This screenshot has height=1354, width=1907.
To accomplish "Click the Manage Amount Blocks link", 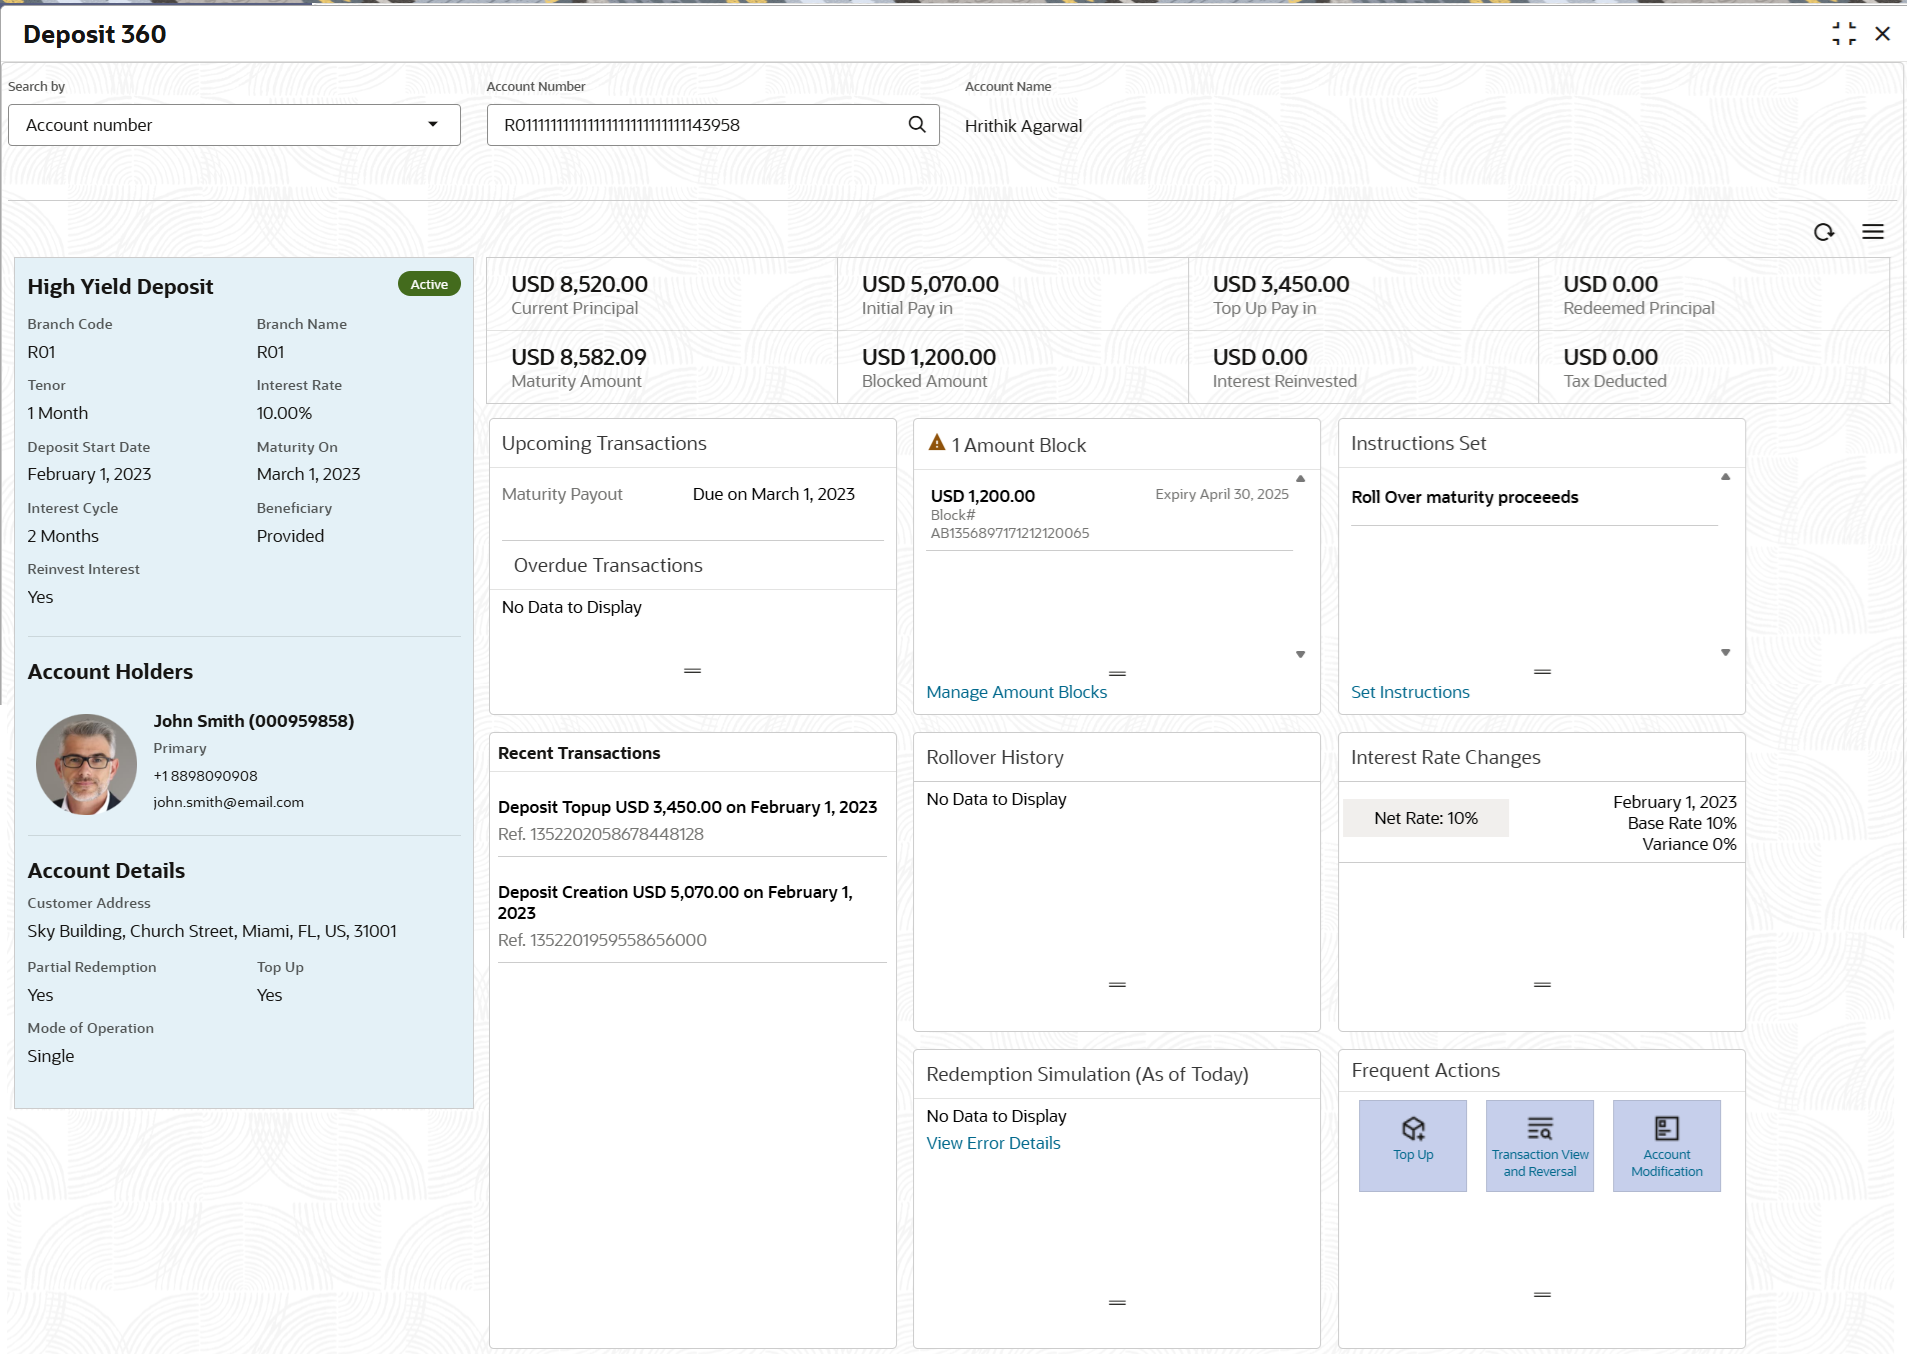I will (x=1016, y=692).
